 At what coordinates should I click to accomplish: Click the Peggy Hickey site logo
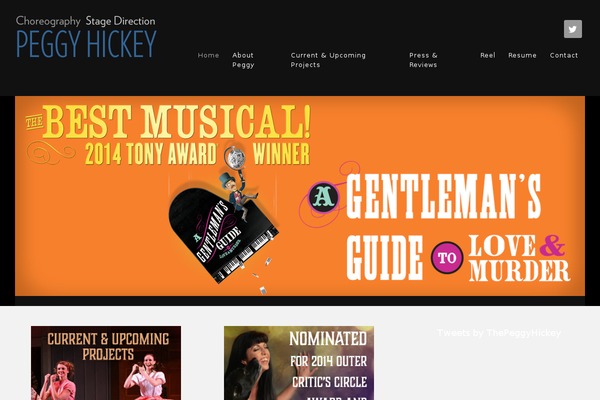click(86, 37)
